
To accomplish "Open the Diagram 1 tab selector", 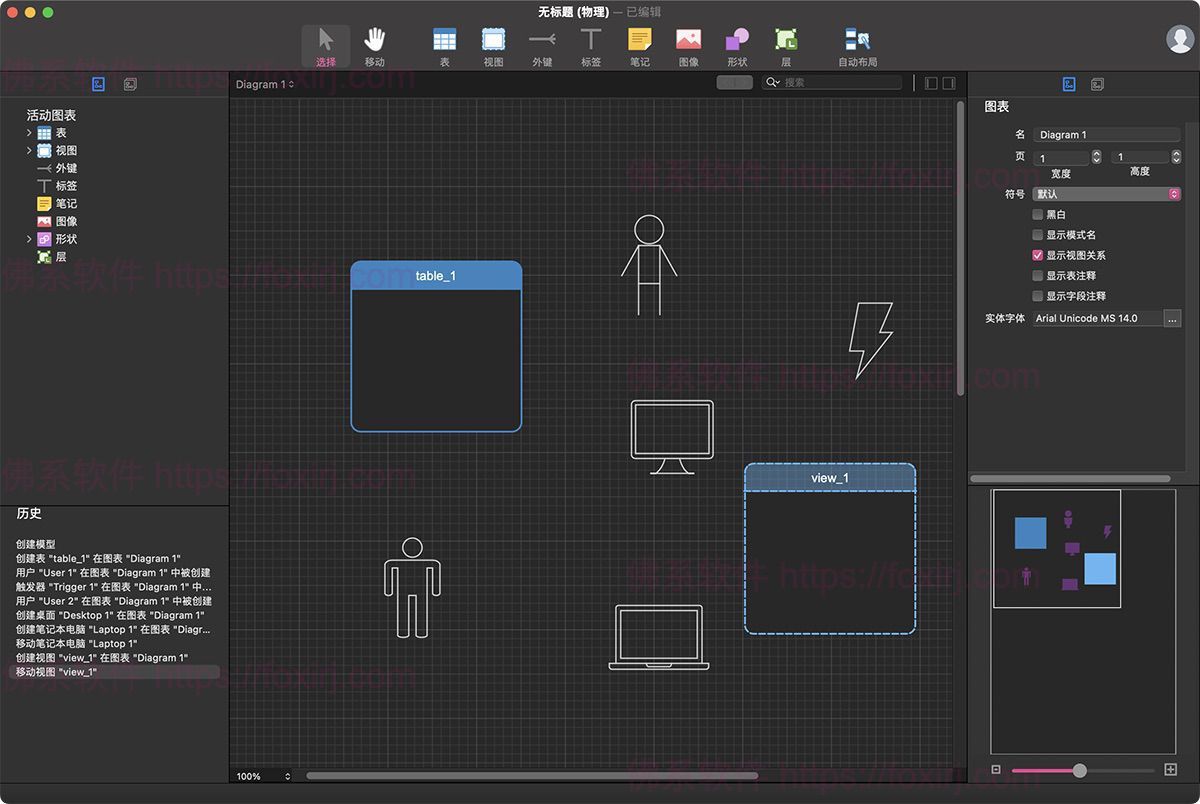I will [265, 85].
